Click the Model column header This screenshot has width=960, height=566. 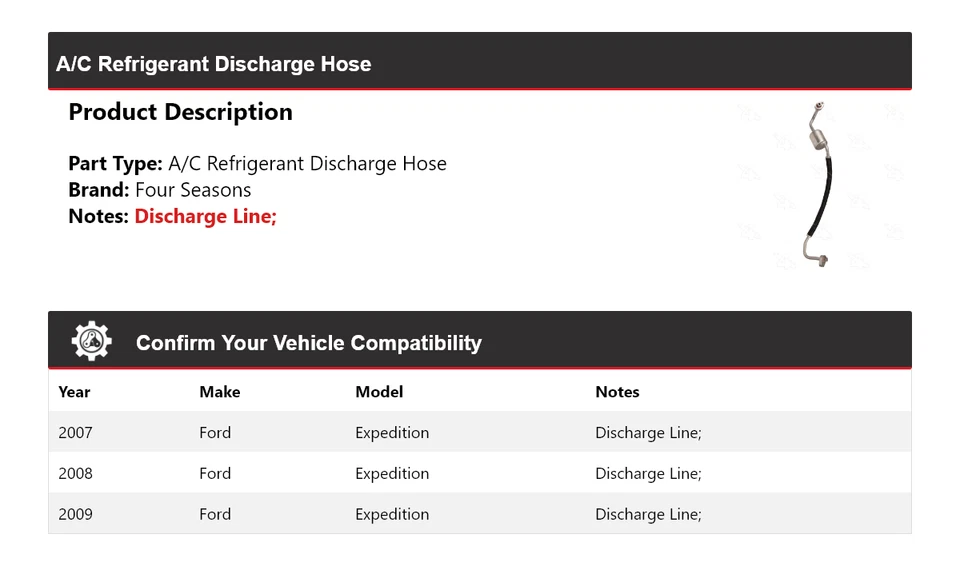coord(379,392)
